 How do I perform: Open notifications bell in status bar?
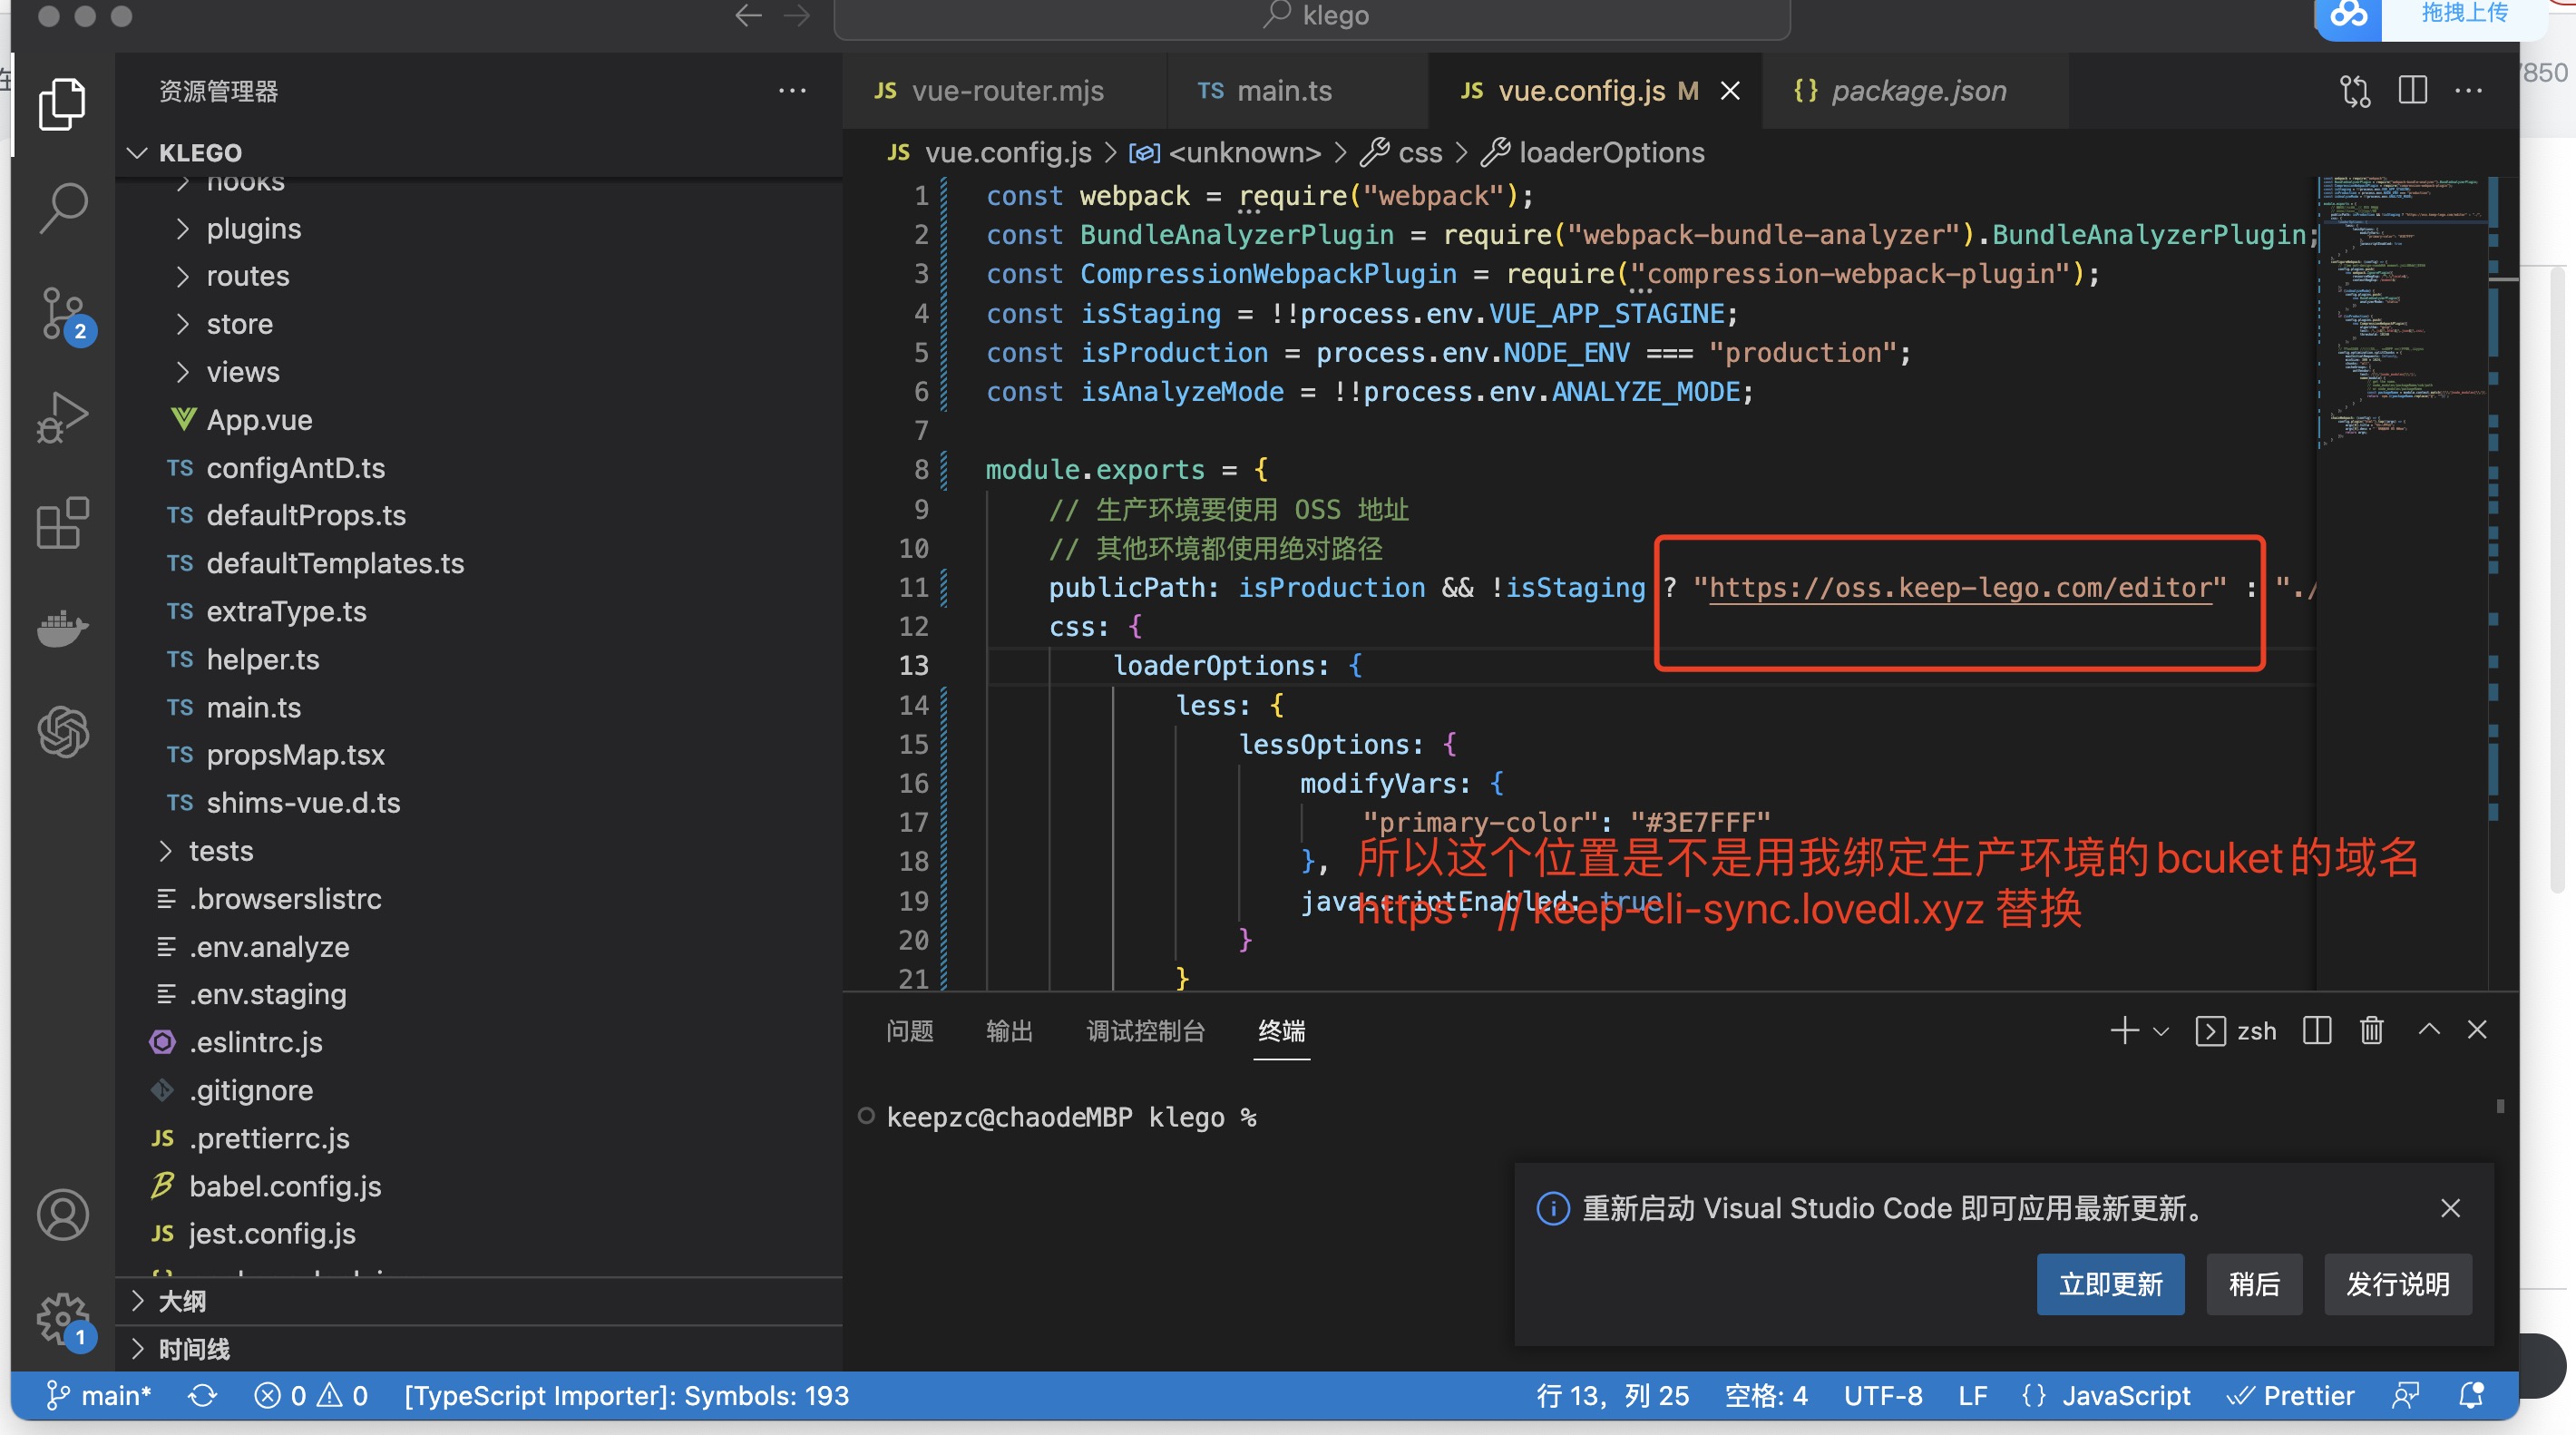[2471, 1396]
